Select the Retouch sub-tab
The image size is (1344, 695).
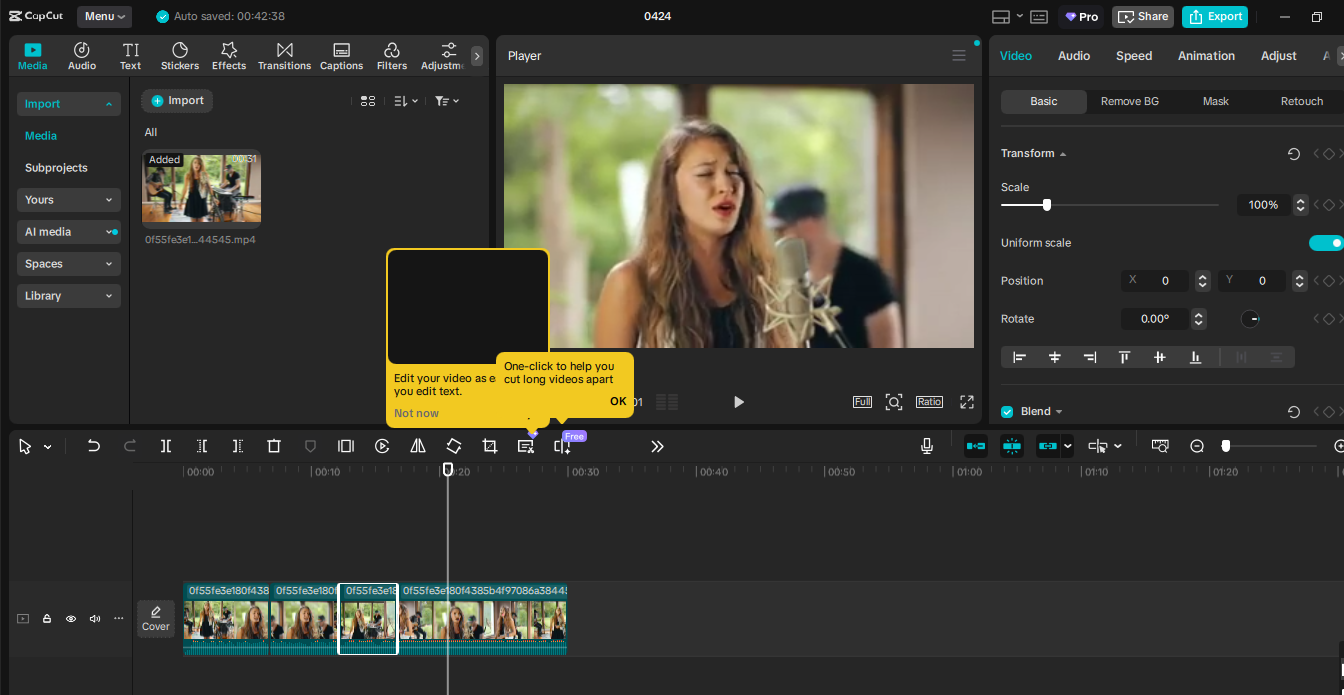click(x=1302, y=101)
